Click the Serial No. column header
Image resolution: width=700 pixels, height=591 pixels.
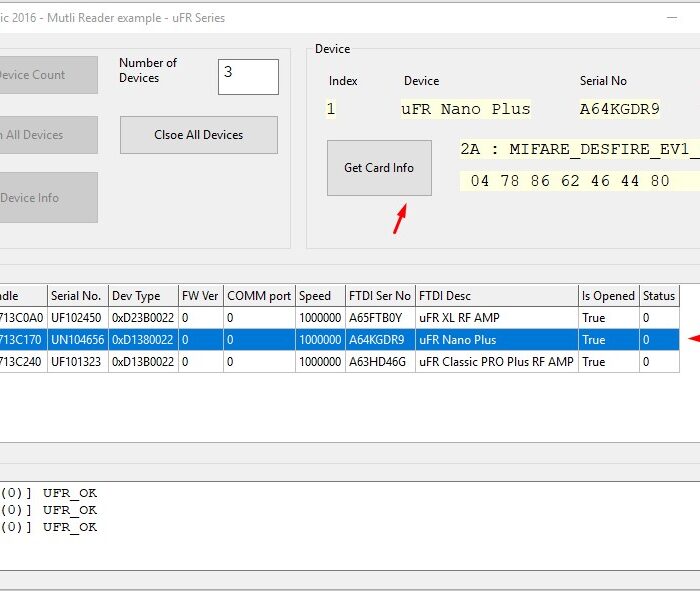(78, 296)
